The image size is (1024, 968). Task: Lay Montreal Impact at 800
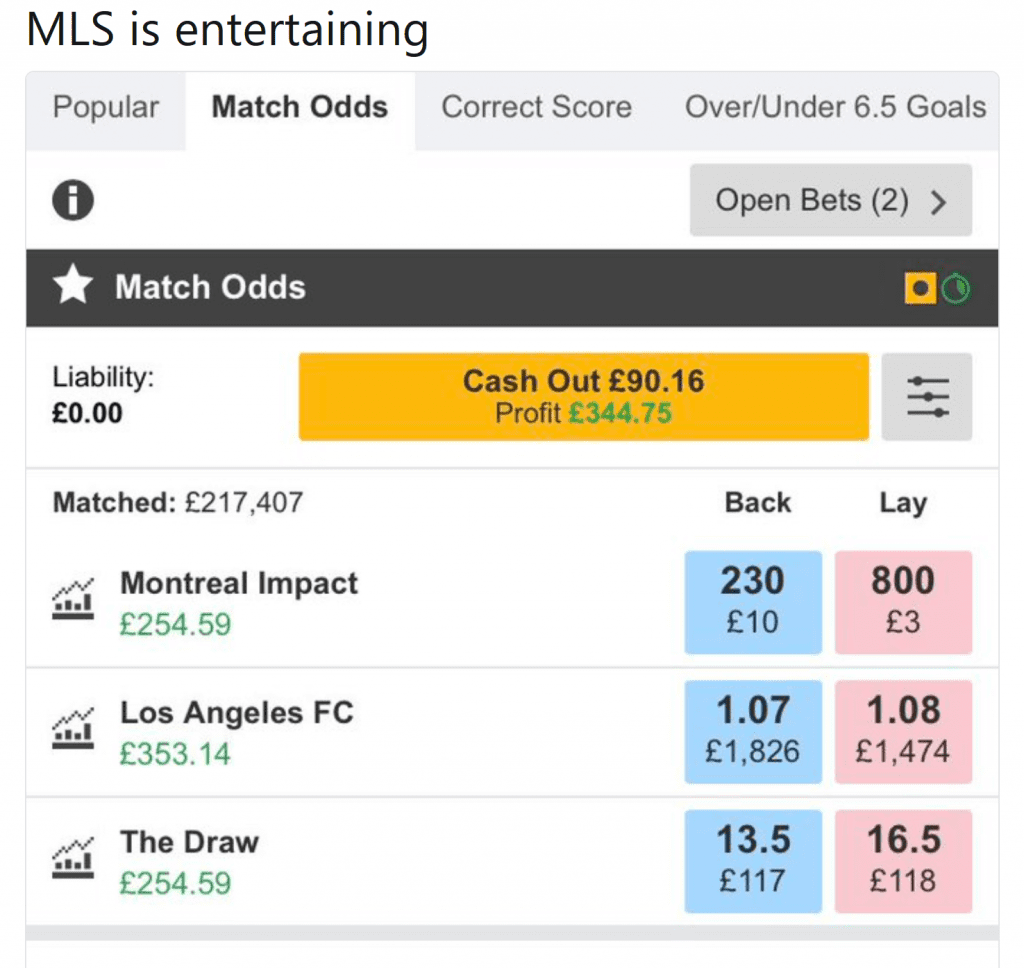903,601
